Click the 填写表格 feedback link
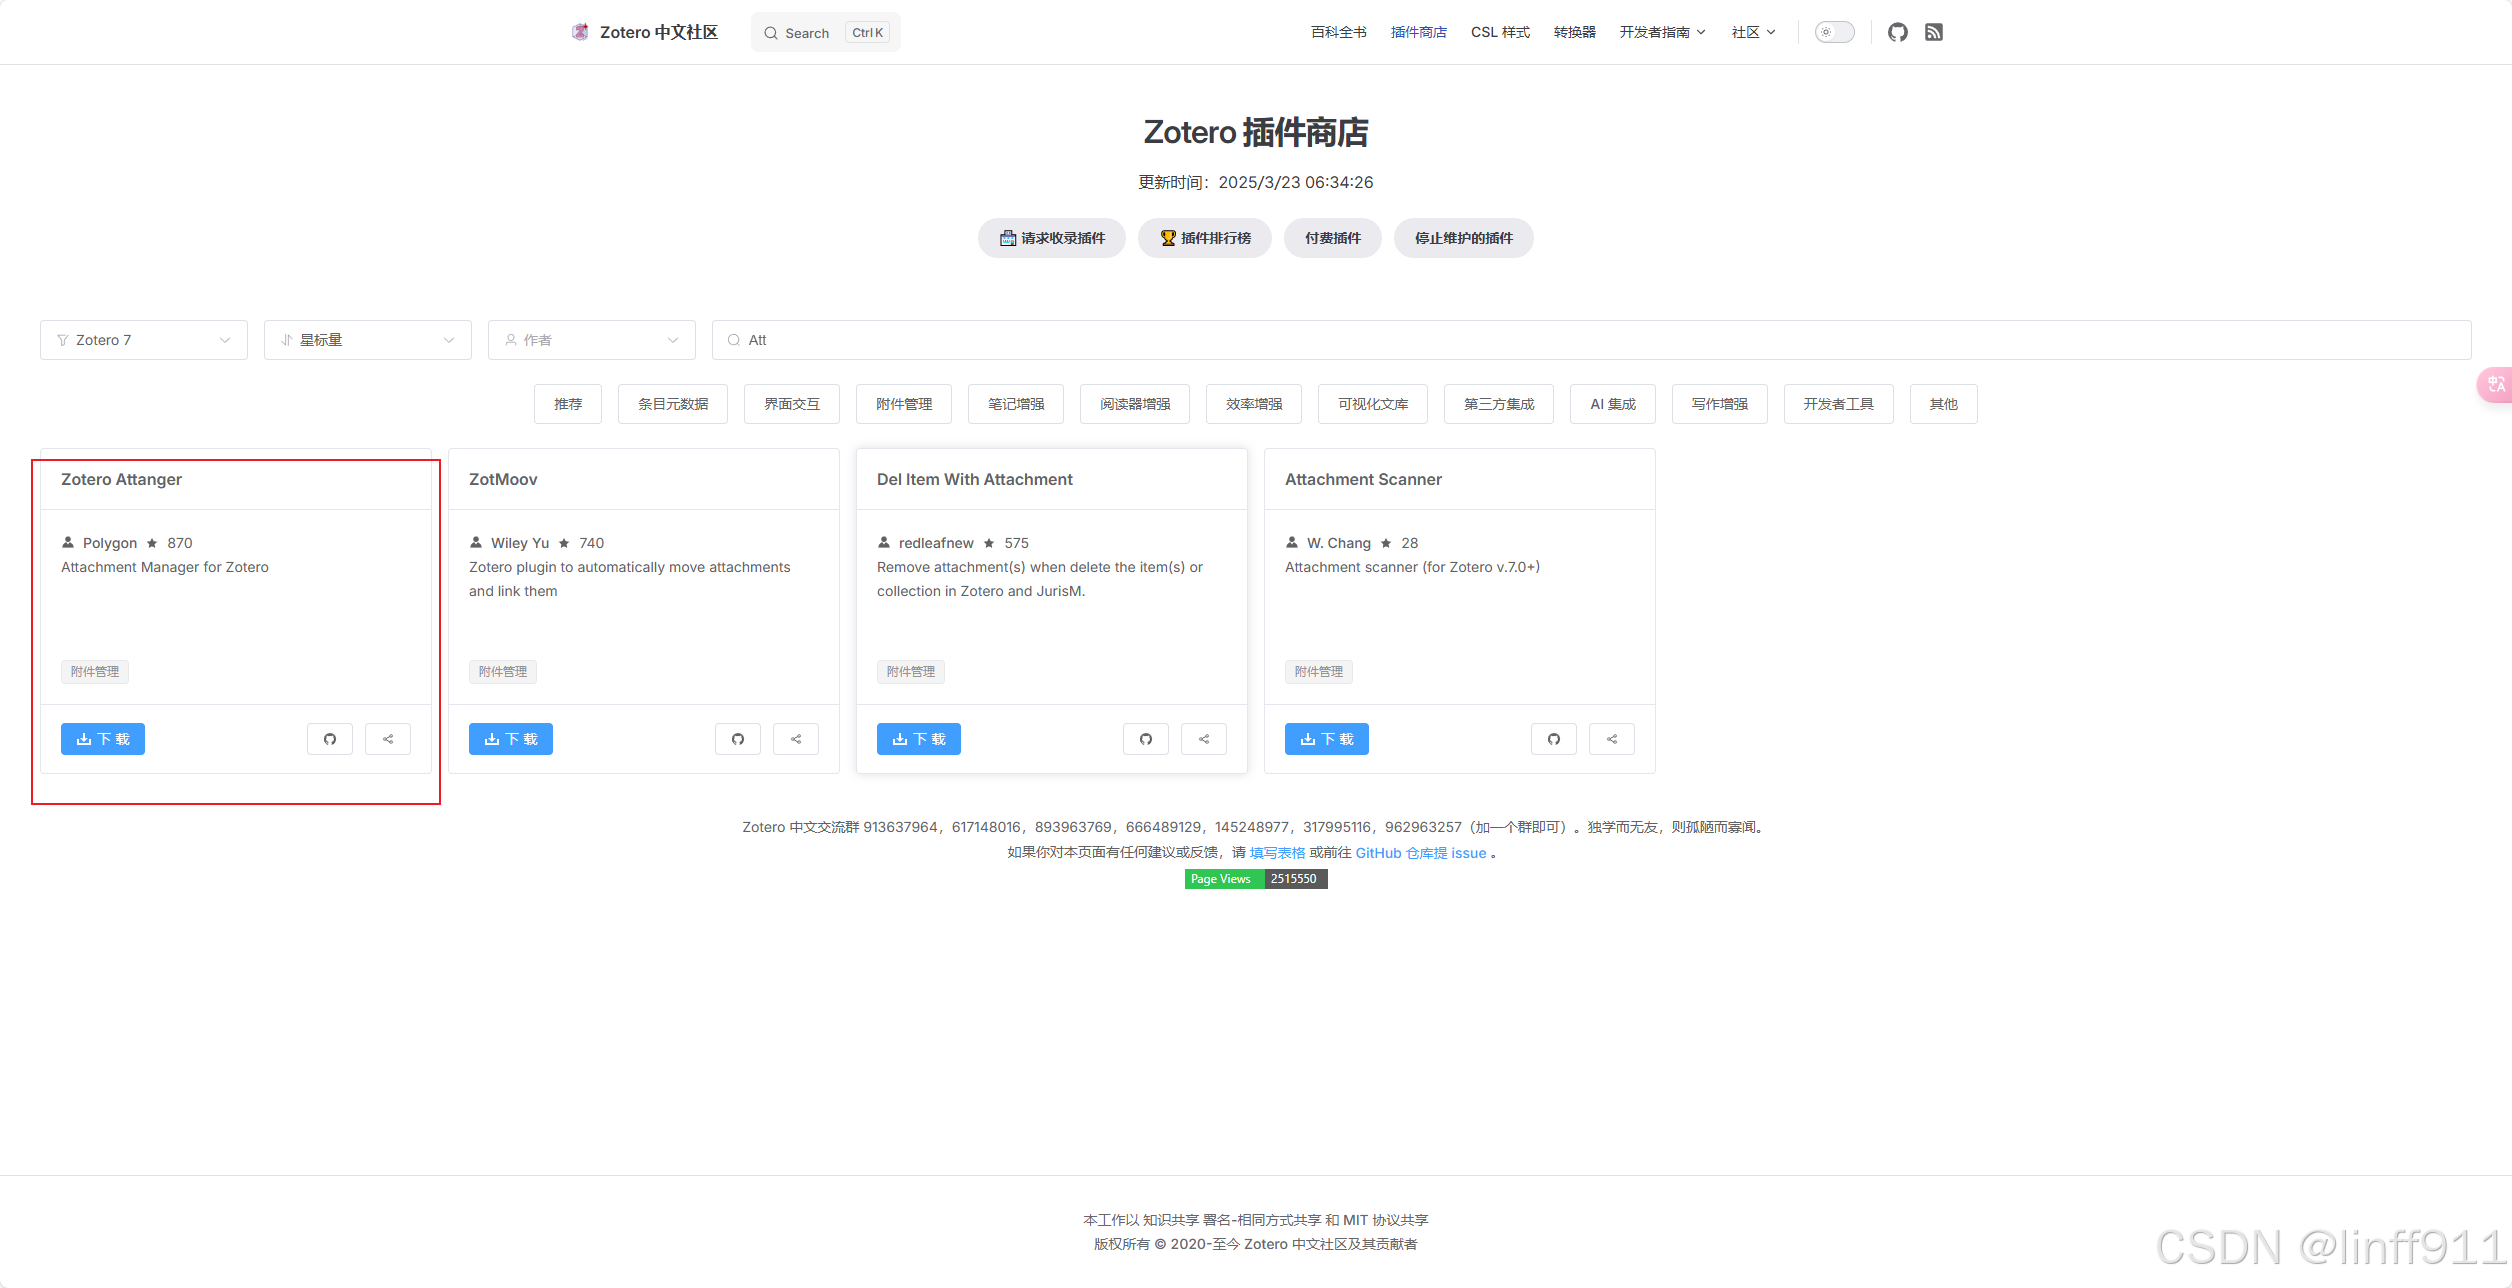The image size is (2512, 1288). pos(1277,853)
